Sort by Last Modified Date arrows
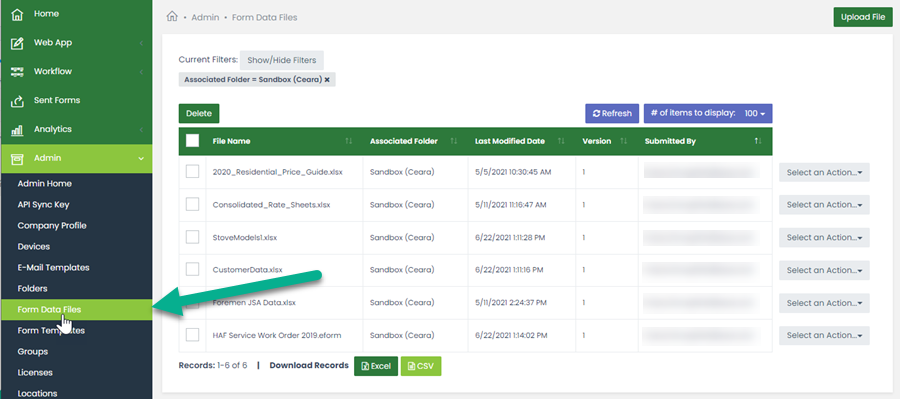Screen dimensions: 900x399 pyautogui.click(x=561, y=141)
